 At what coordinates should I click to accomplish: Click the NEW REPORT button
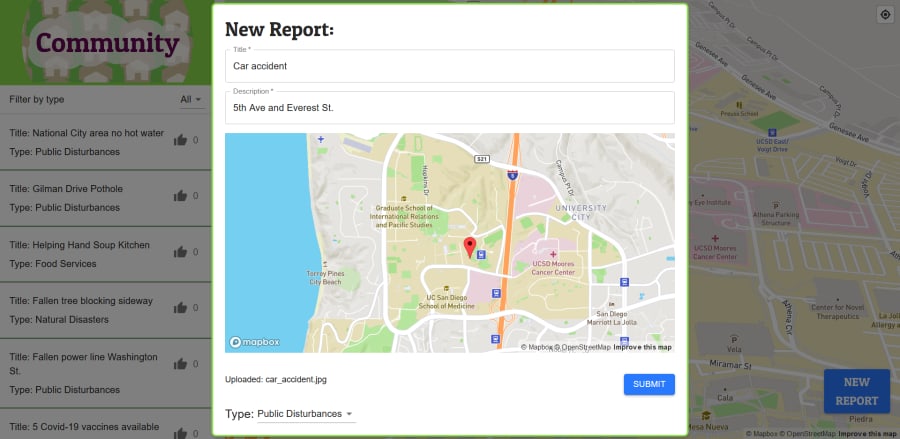[856, 391]
